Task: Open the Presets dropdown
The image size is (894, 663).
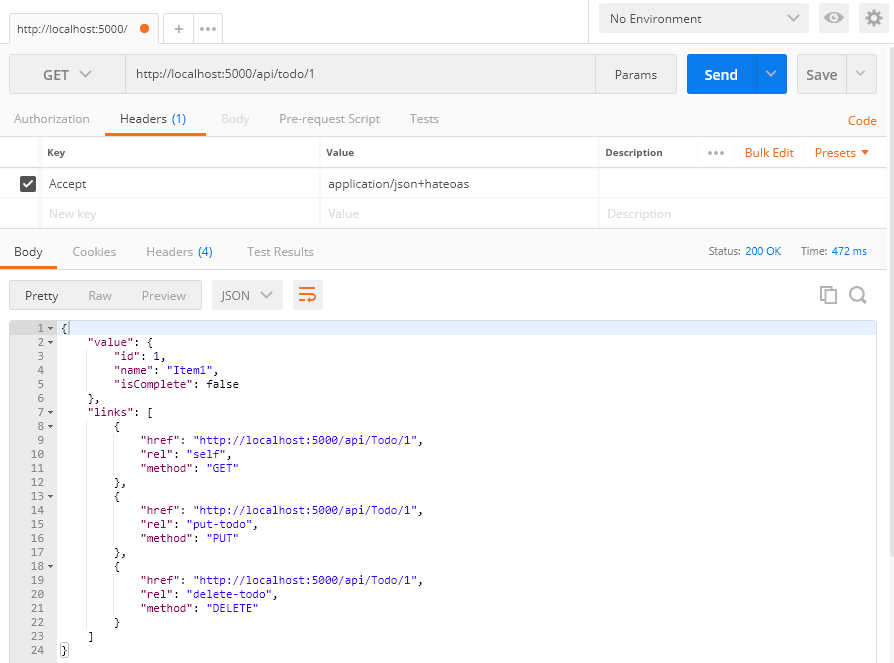Action: click(842, 152)
